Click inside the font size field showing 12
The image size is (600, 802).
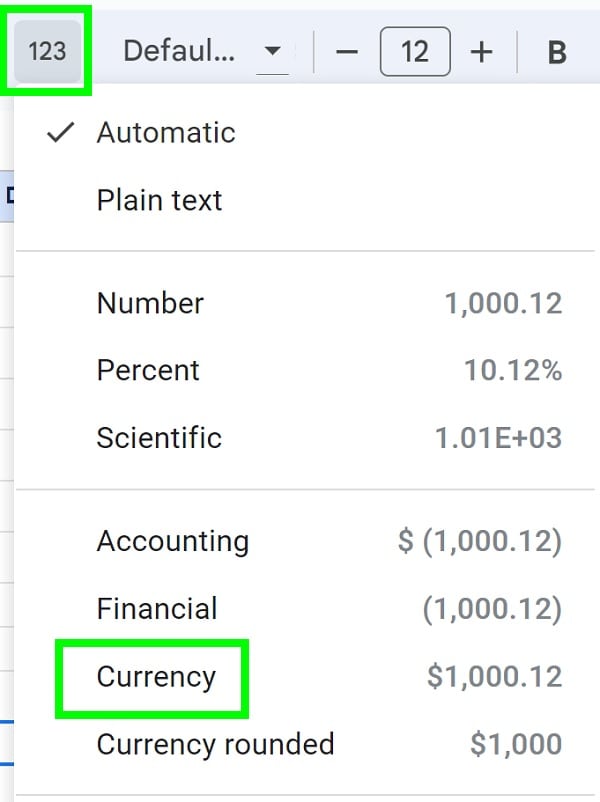[415, 50]
